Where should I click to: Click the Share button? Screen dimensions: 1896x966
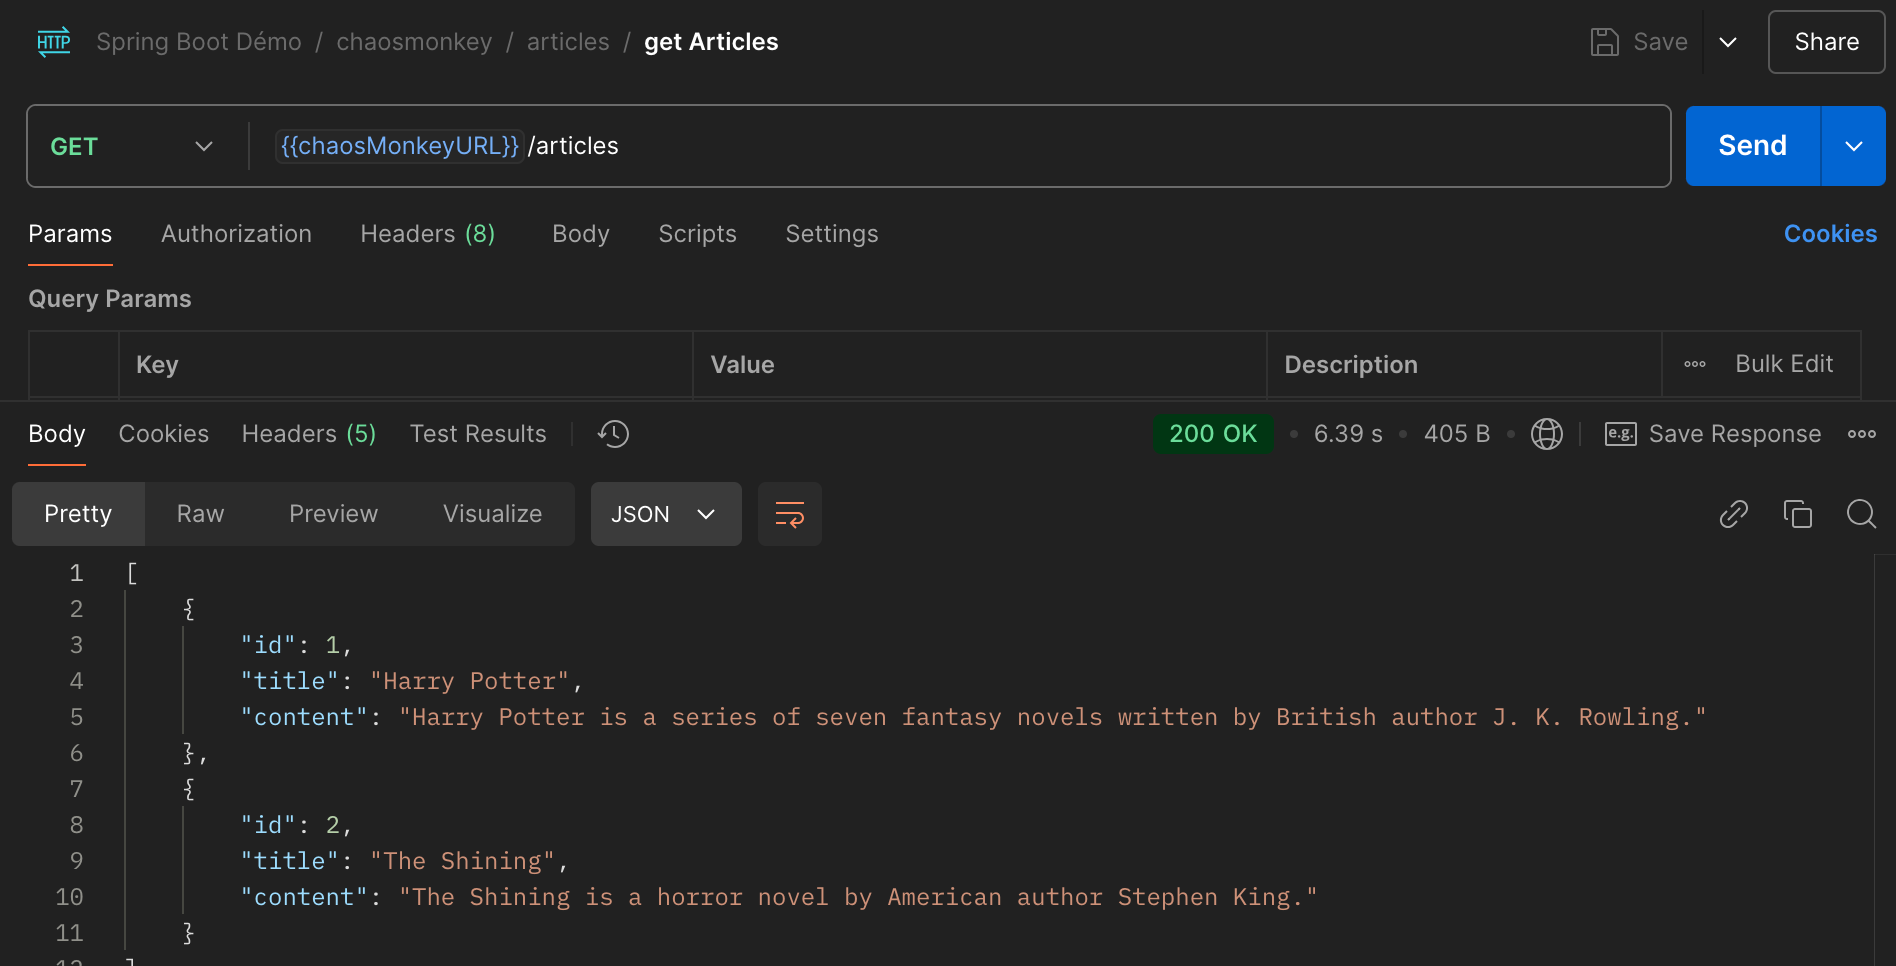click(x=1826, y=42)
